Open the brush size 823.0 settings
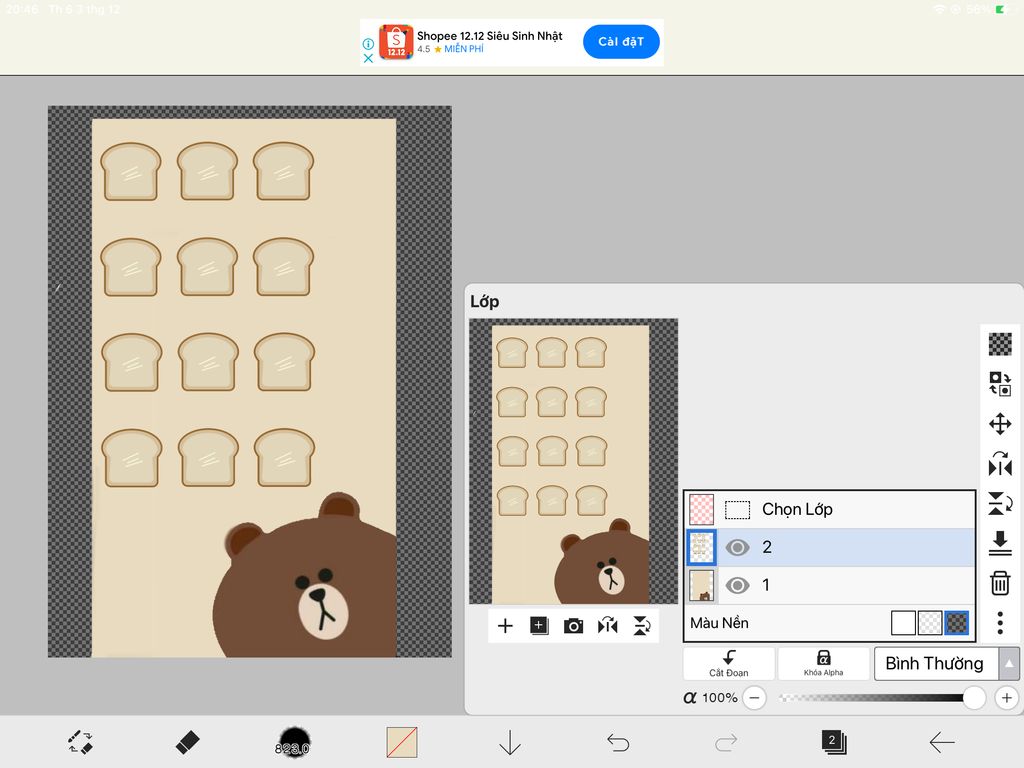This screenshot has height=768, width=1024. pos(294,743)
